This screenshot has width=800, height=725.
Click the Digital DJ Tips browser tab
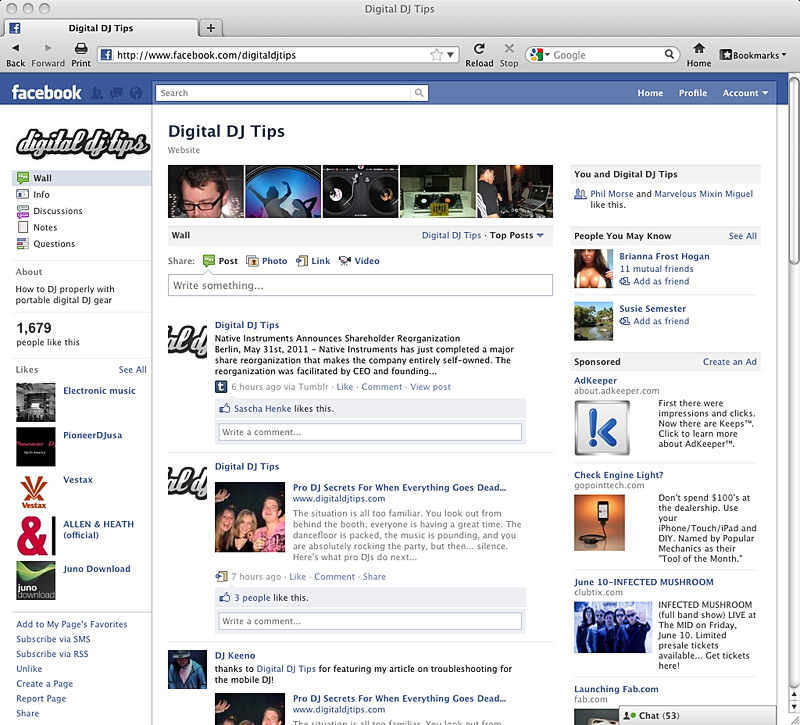click(x=101, y=28)
